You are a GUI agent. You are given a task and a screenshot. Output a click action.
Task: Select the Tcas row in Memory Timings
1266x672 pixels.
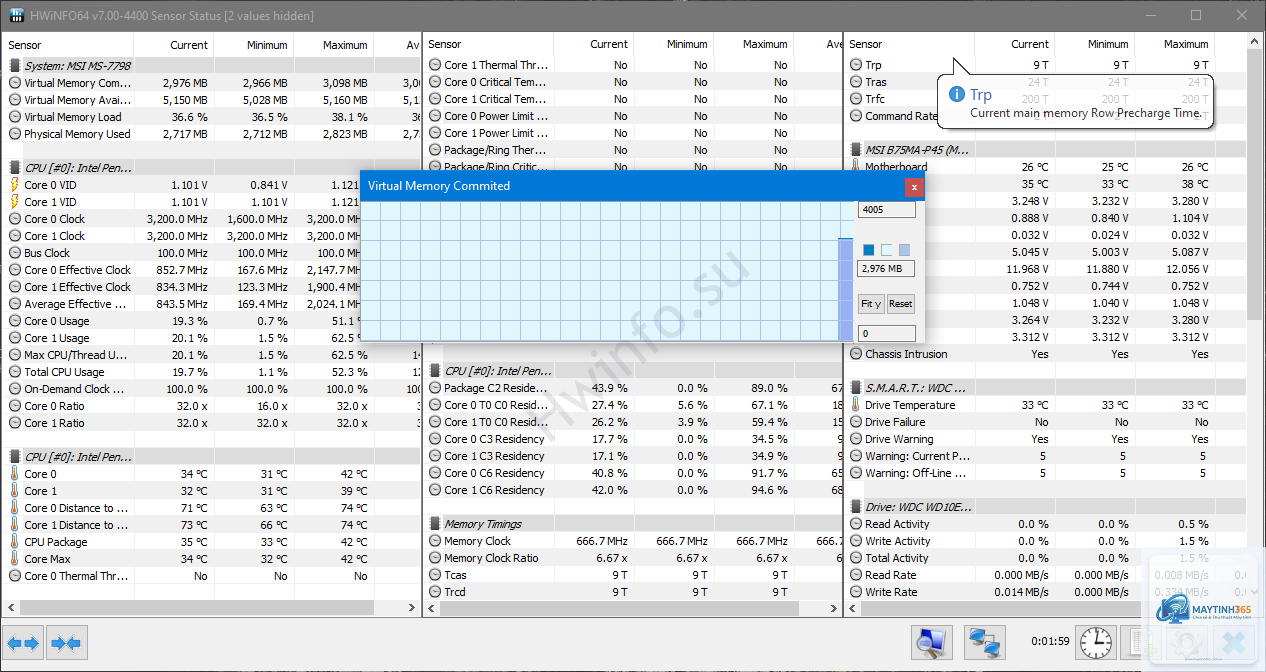[x=634, y=575]
